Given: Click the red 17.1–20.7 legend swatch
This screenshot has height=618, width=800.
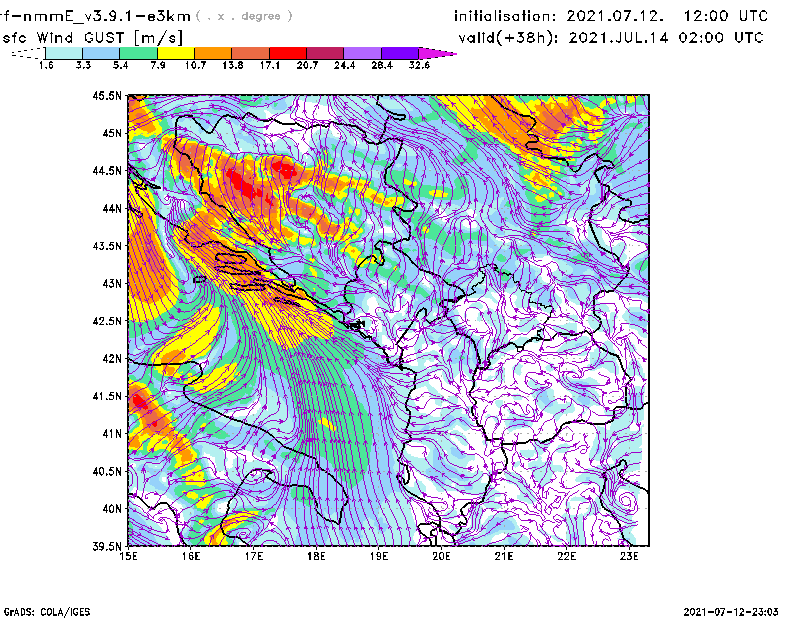Looking at the screenshot, I should coord(288,53).
